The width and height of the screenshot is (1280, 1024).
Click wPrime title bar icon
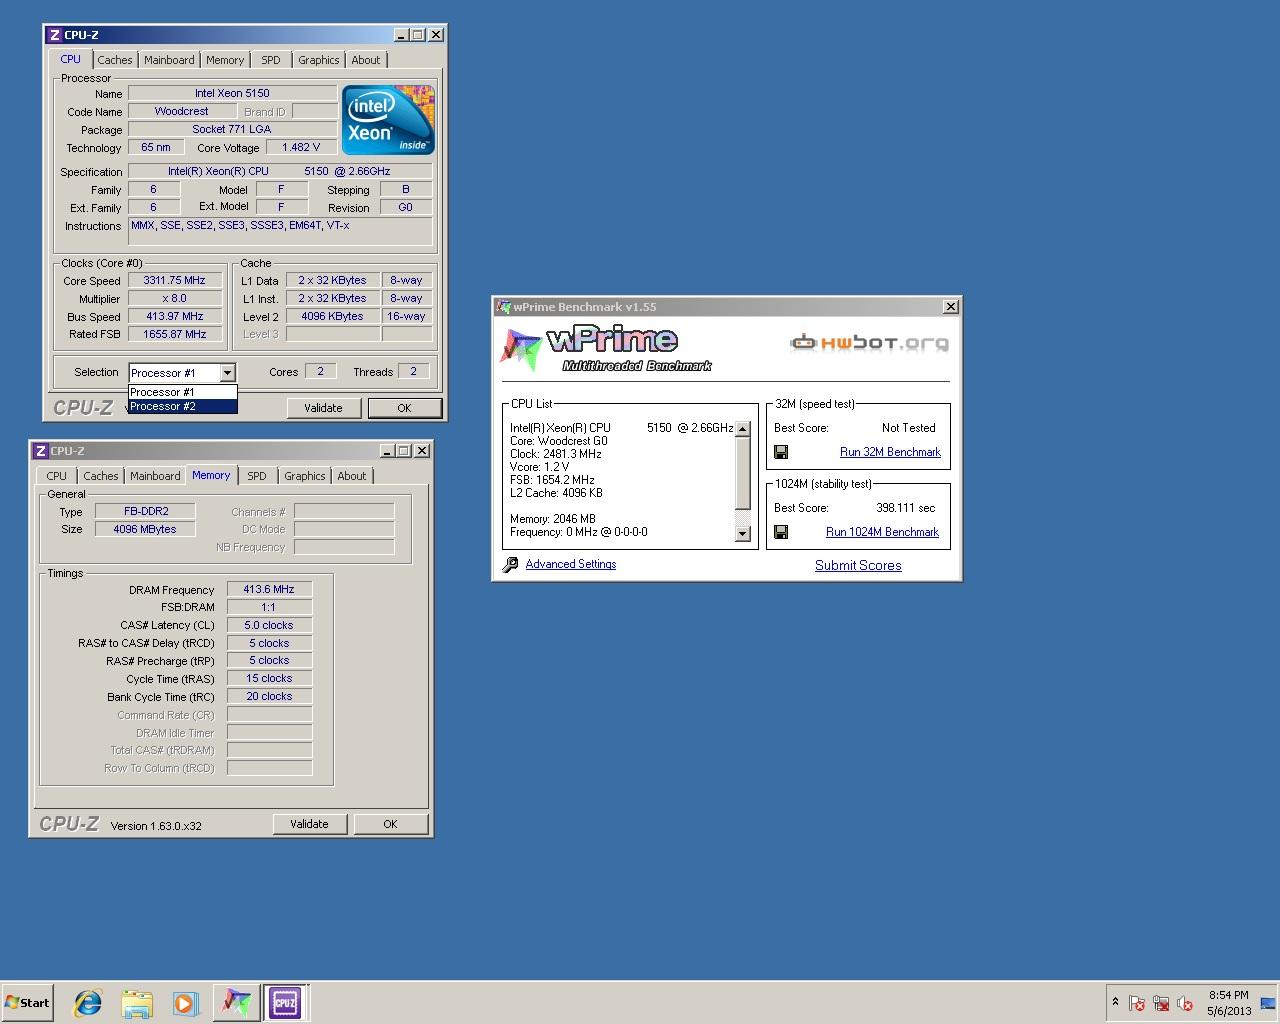tap(504, 307)
